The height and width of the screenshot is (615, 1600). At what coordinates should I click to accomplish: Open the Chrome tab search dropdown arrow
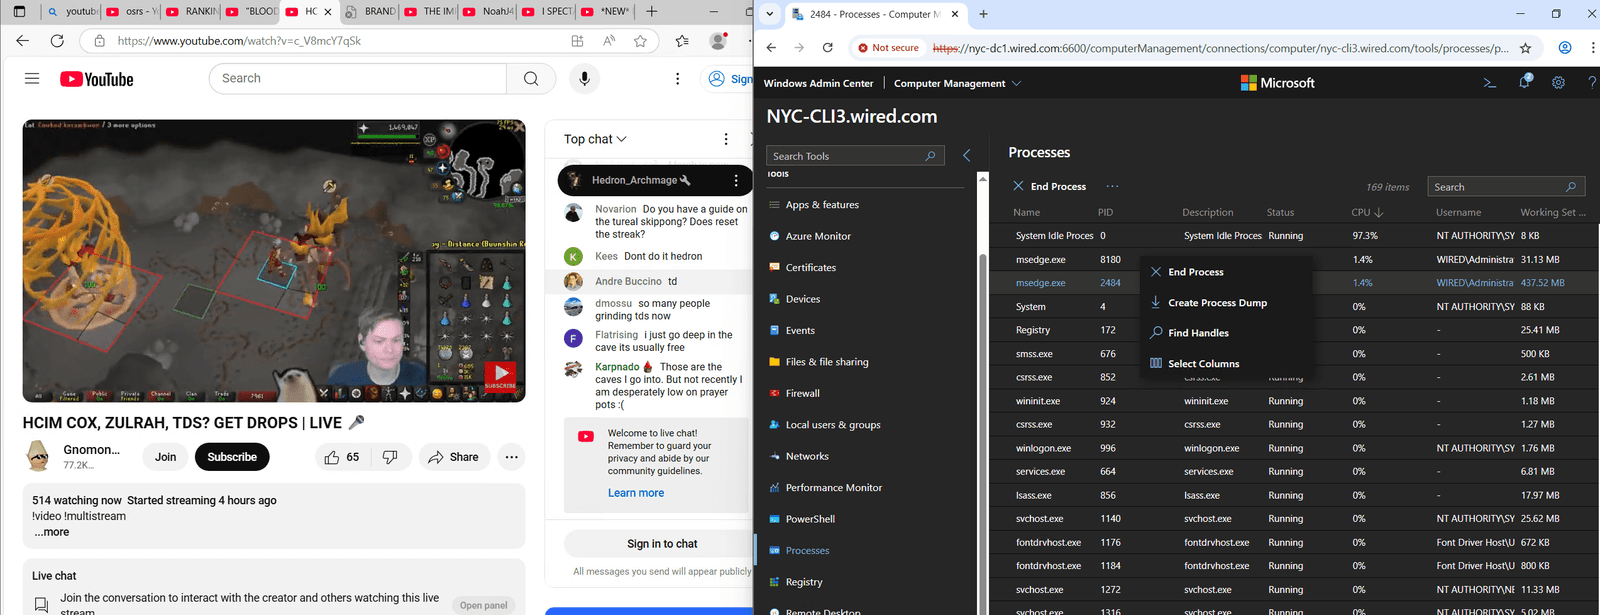(769, 14)
